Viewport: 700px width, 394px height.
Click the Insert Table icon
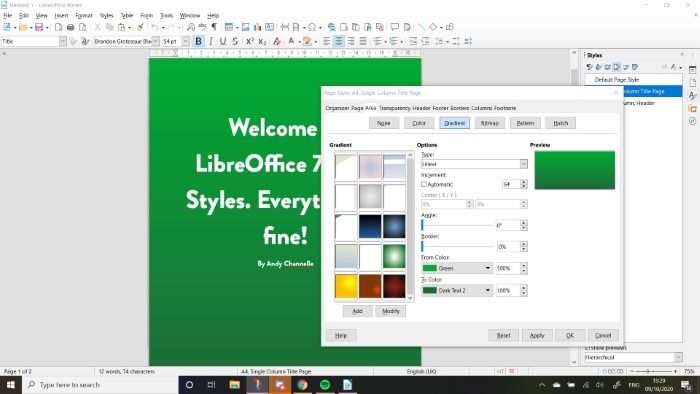coord(229,27)
